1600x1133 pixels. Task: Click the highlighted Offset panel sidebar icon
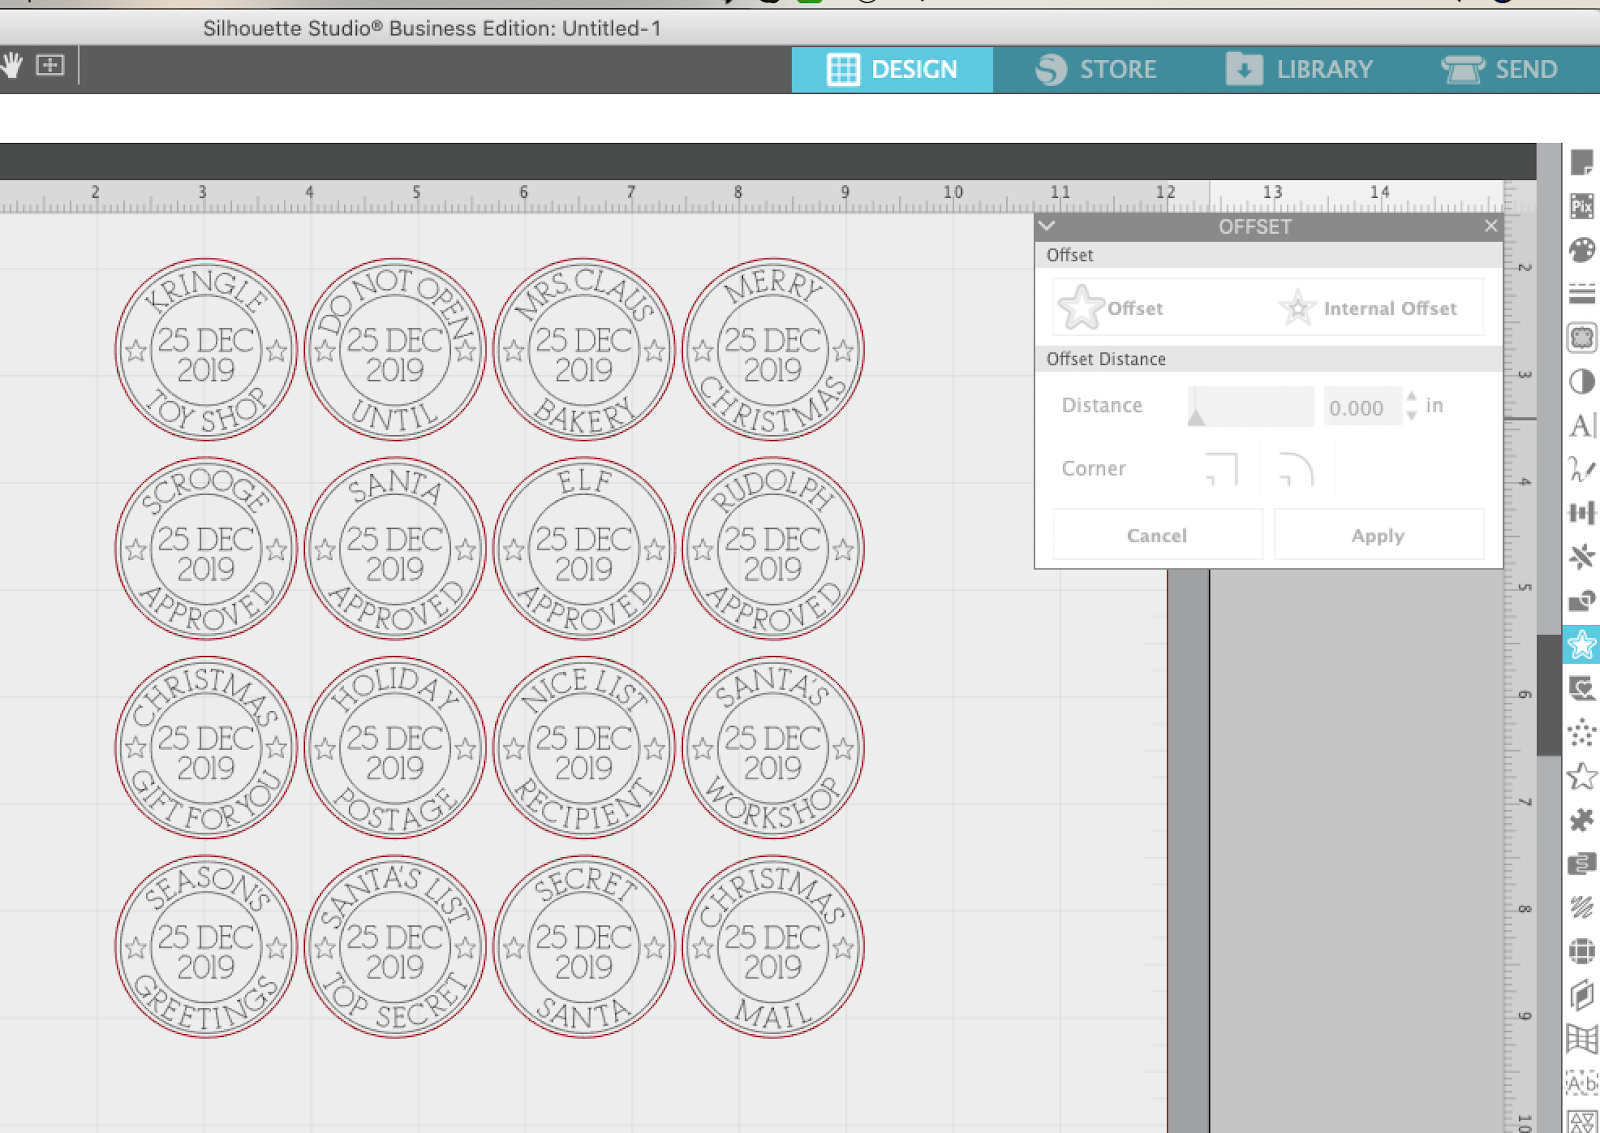[x=1582, y=644]
